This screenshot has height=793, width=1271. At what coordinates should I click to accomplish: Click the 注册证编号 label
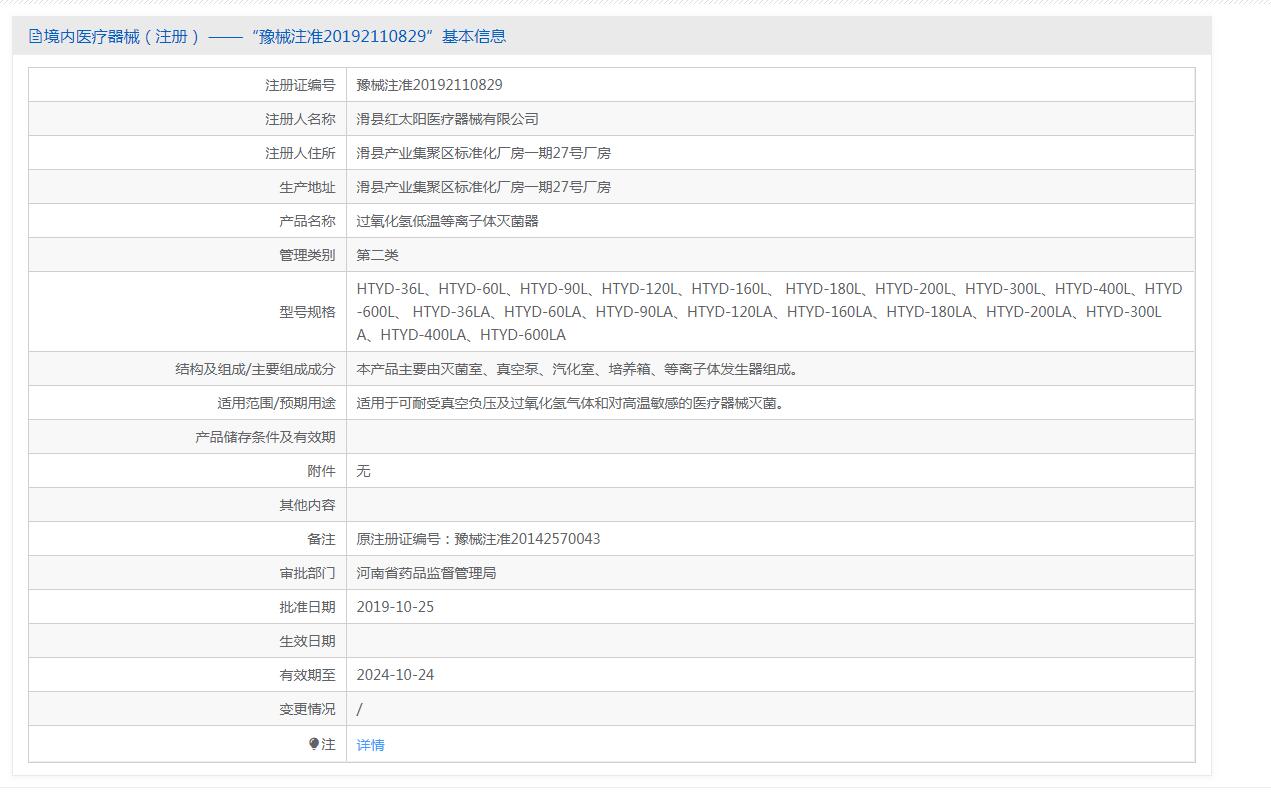(300, 85)
